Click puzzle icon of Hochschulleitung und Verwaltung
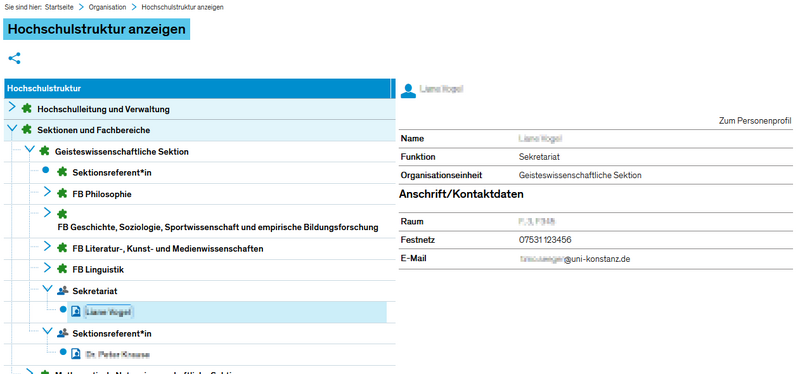 click(26, 109)
